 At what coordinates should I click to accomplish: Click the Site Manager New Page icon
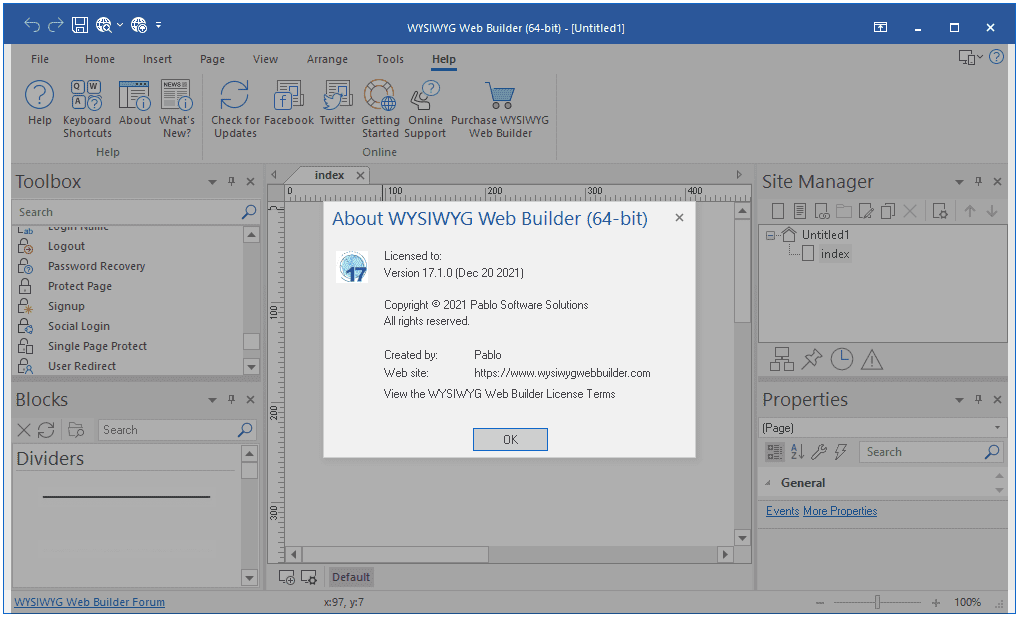point(778,211)
